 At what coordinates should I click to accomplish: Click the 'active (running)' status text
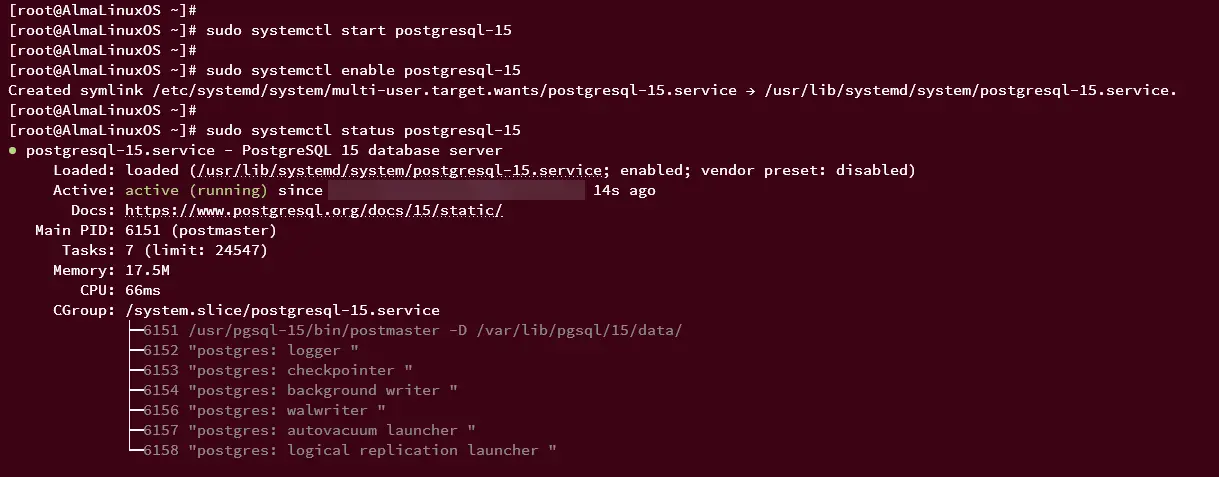196,190
